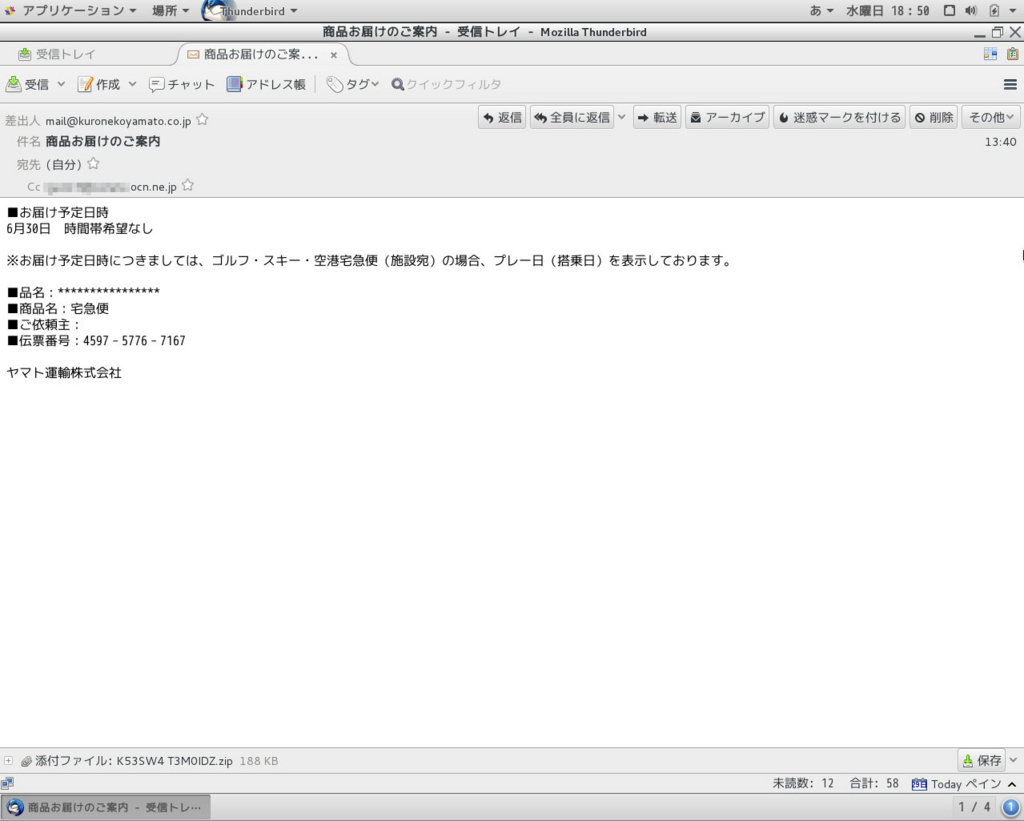Screen dimensions: 1024x821
Task: Mark as junk with 迷惑マークを付ける
Action: (x=839, y=118)
